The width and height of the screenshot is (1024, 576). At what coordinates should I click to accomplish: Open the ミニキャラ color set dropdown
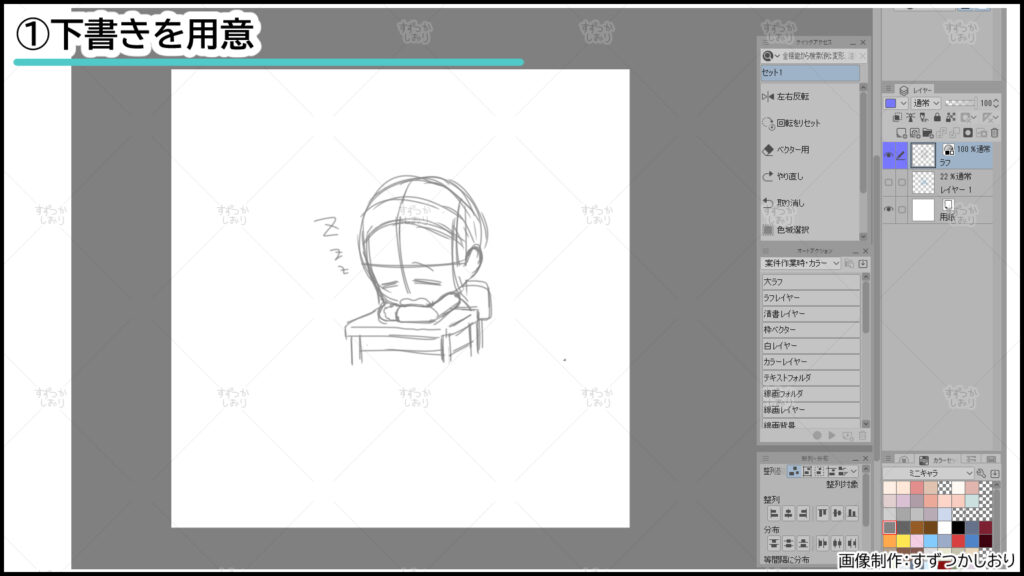[x=928, y=473]
